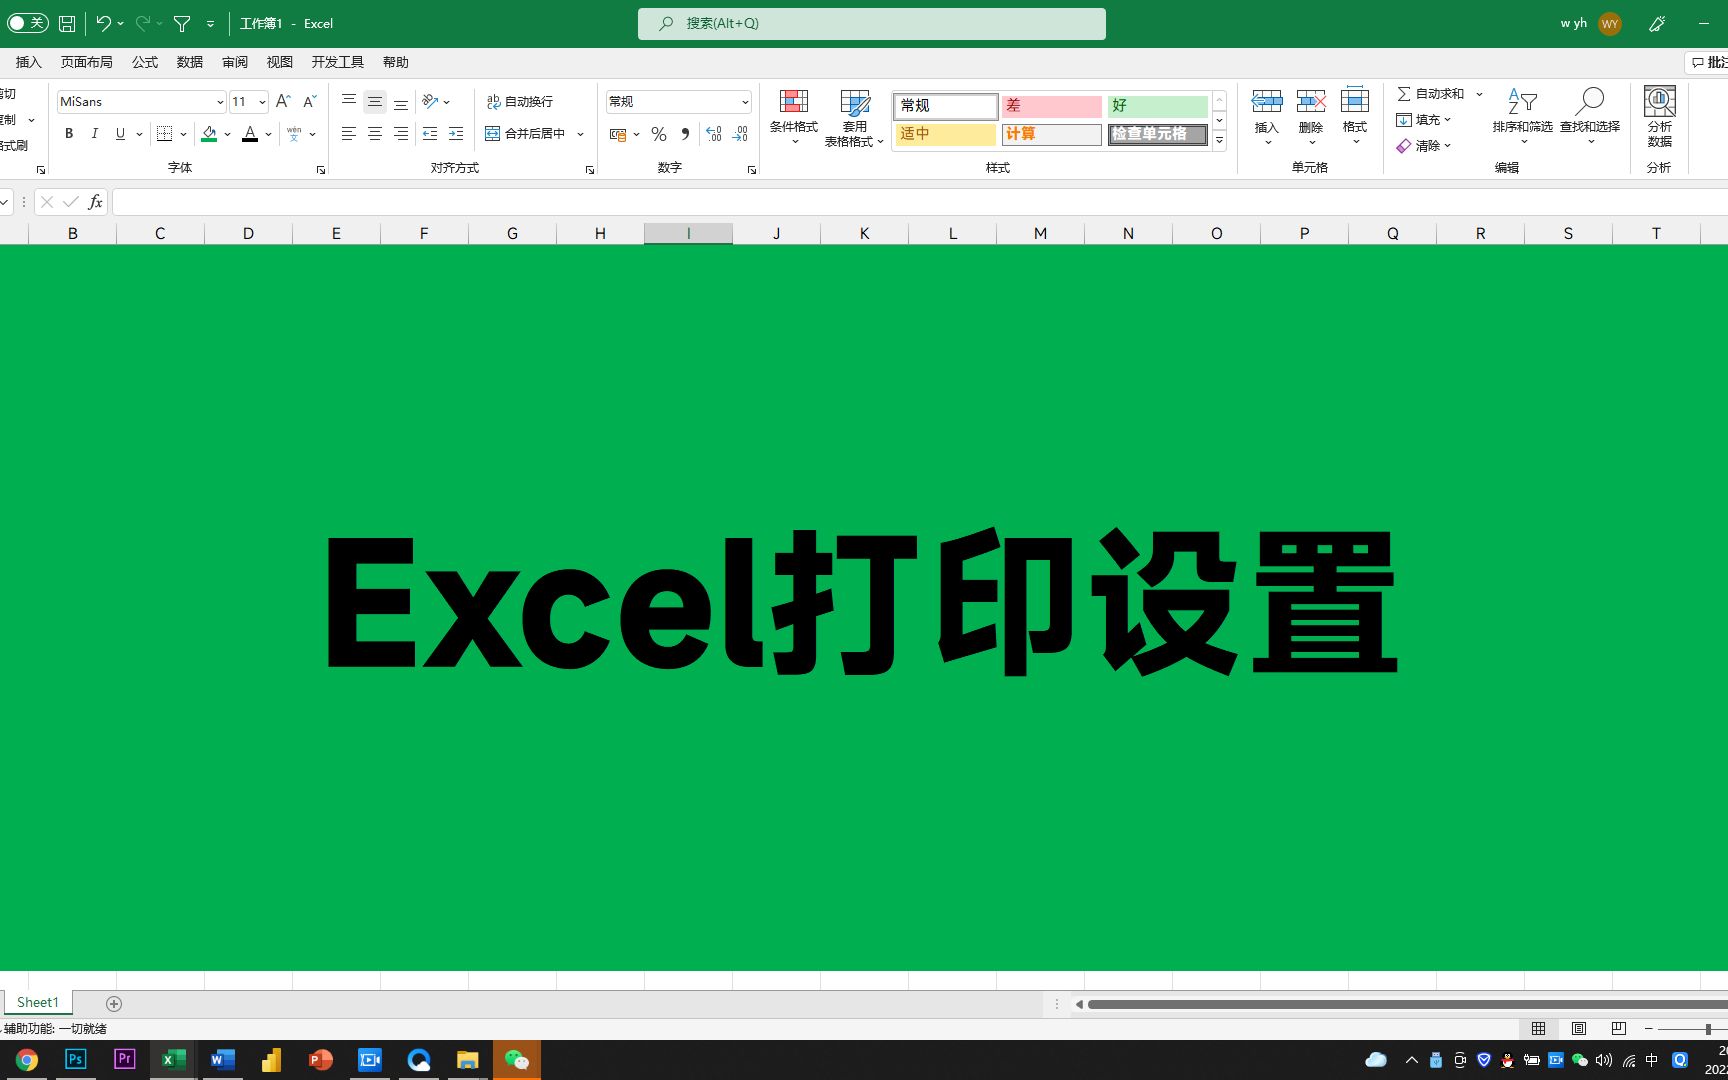This screenshot has height=1080, width=1728.
Task: Switch to the 页面布局 ribbon tab
Action: (x=86, y=61)
